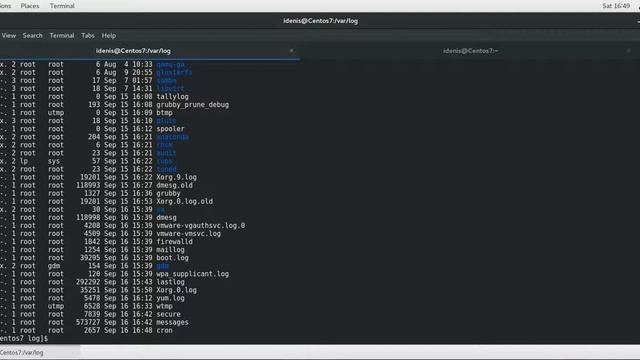640x360 pixels.
Task: Open the Terminal application menu in top bar
Action: click(62, 6)
